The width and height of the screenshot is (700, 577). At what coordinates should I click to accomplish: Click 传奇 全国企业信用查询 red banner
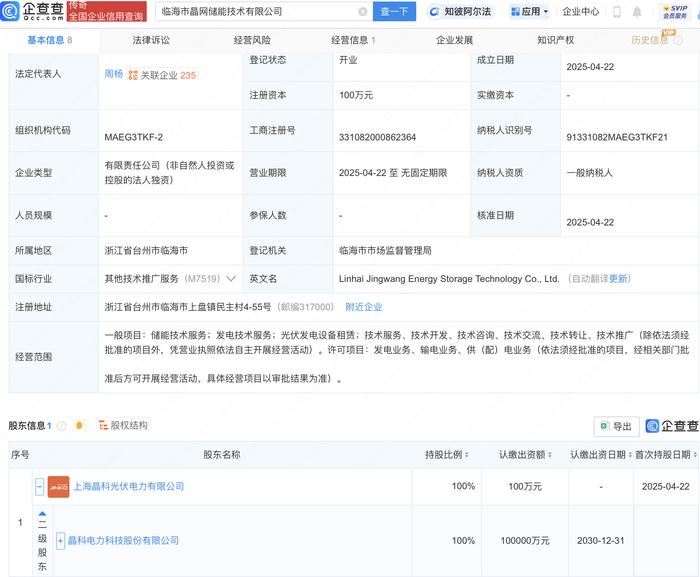[107, 11]
